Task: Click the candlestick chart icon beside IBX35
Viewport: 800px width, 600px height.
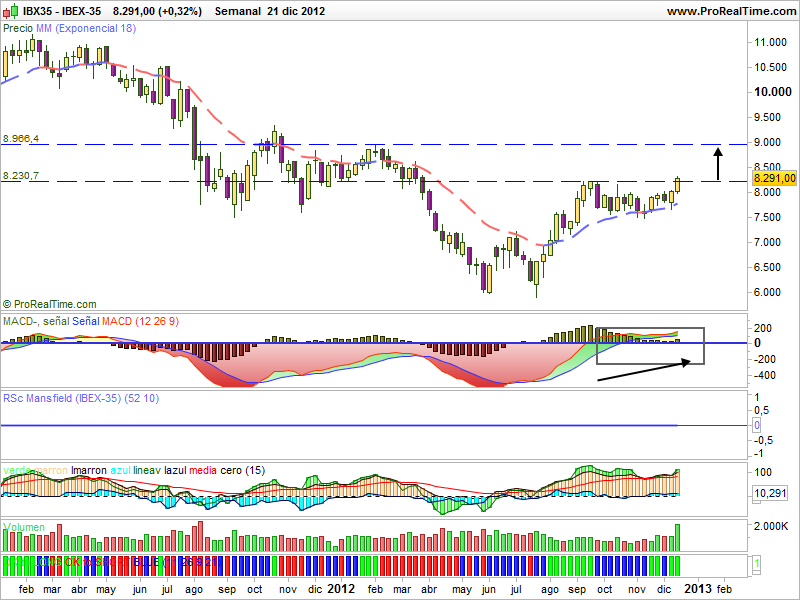Action: click(x=12, y=11)
